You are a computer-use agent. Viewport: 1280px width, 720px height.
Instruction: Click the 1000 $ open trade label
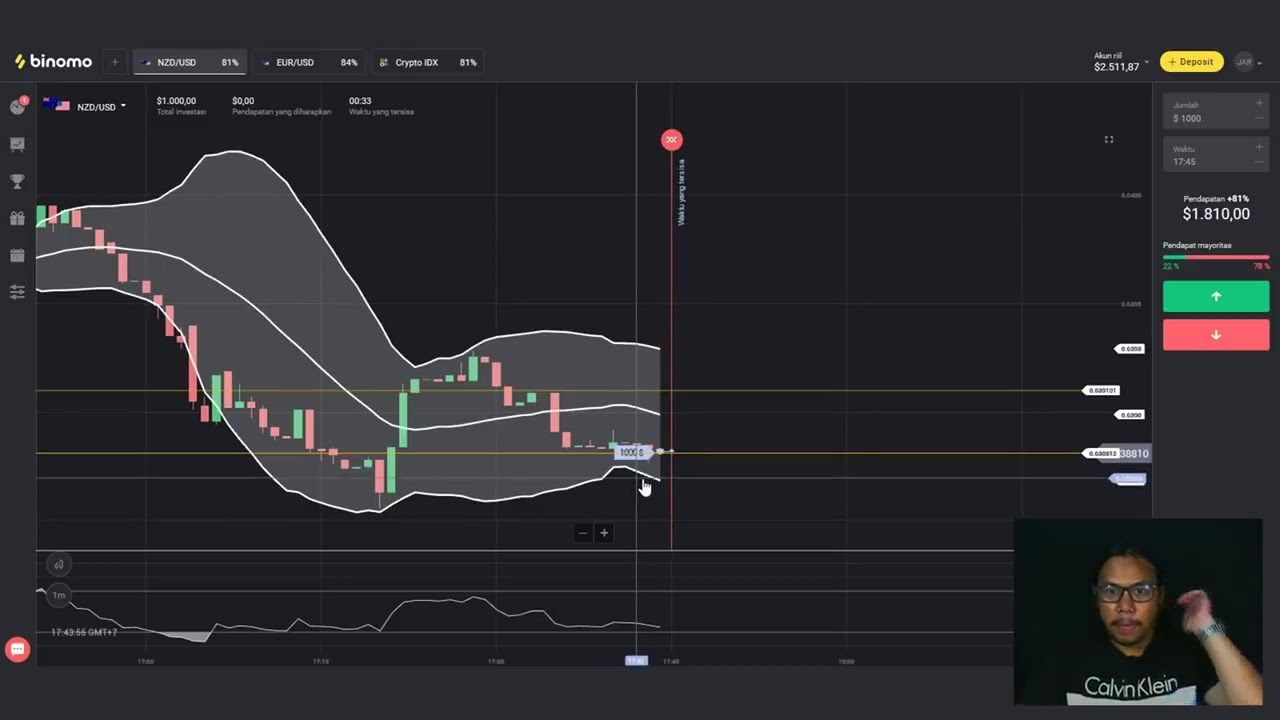pyautogui.click(x=631, y=452)
